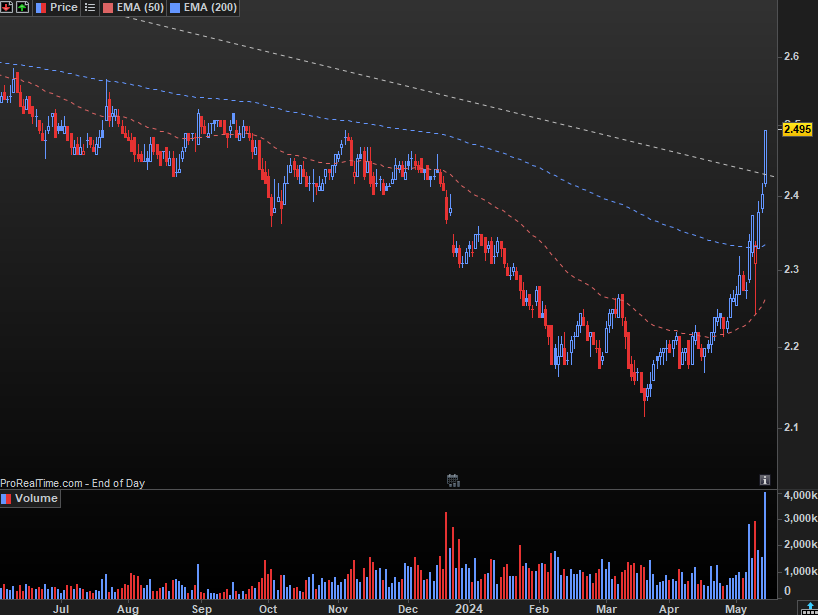This screenshot has height=615, width=818.
Task: Click the May label on time axis
Action: (736, 609)
